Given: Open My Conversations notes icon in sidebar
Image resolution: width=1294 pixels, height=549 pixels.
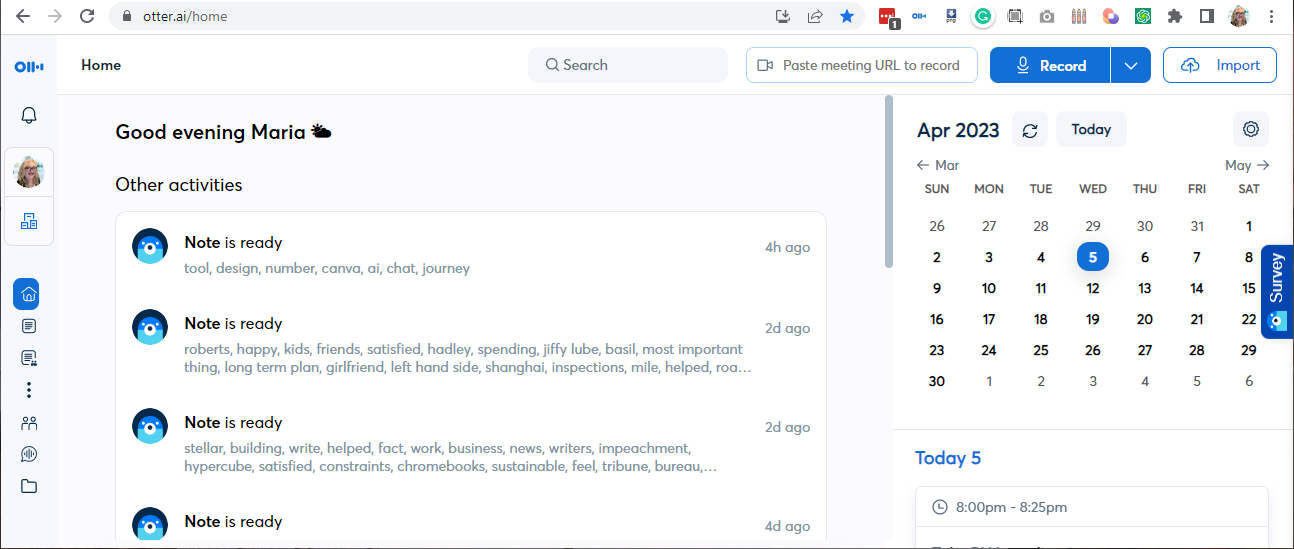Looking at the screenshot, I should coord(28,326).
